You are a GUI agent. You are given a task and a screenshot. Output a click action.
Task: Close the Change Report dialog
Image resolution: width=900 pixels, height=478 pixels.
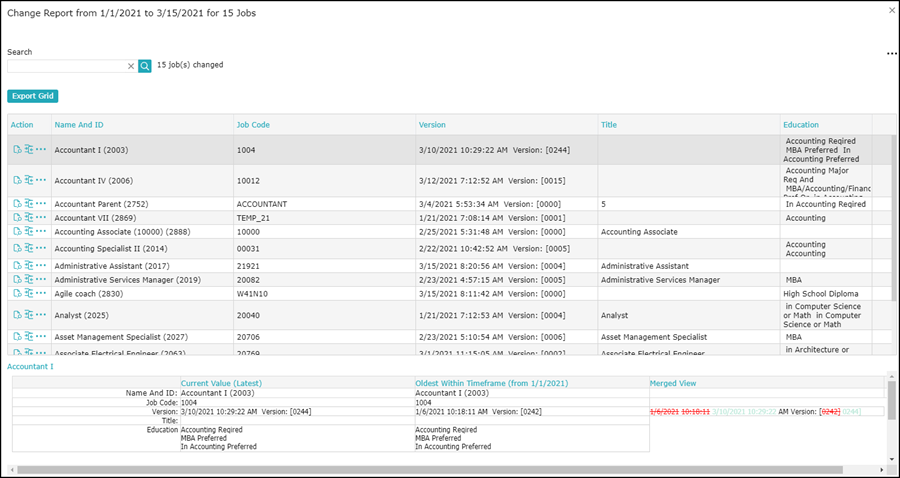892,10
